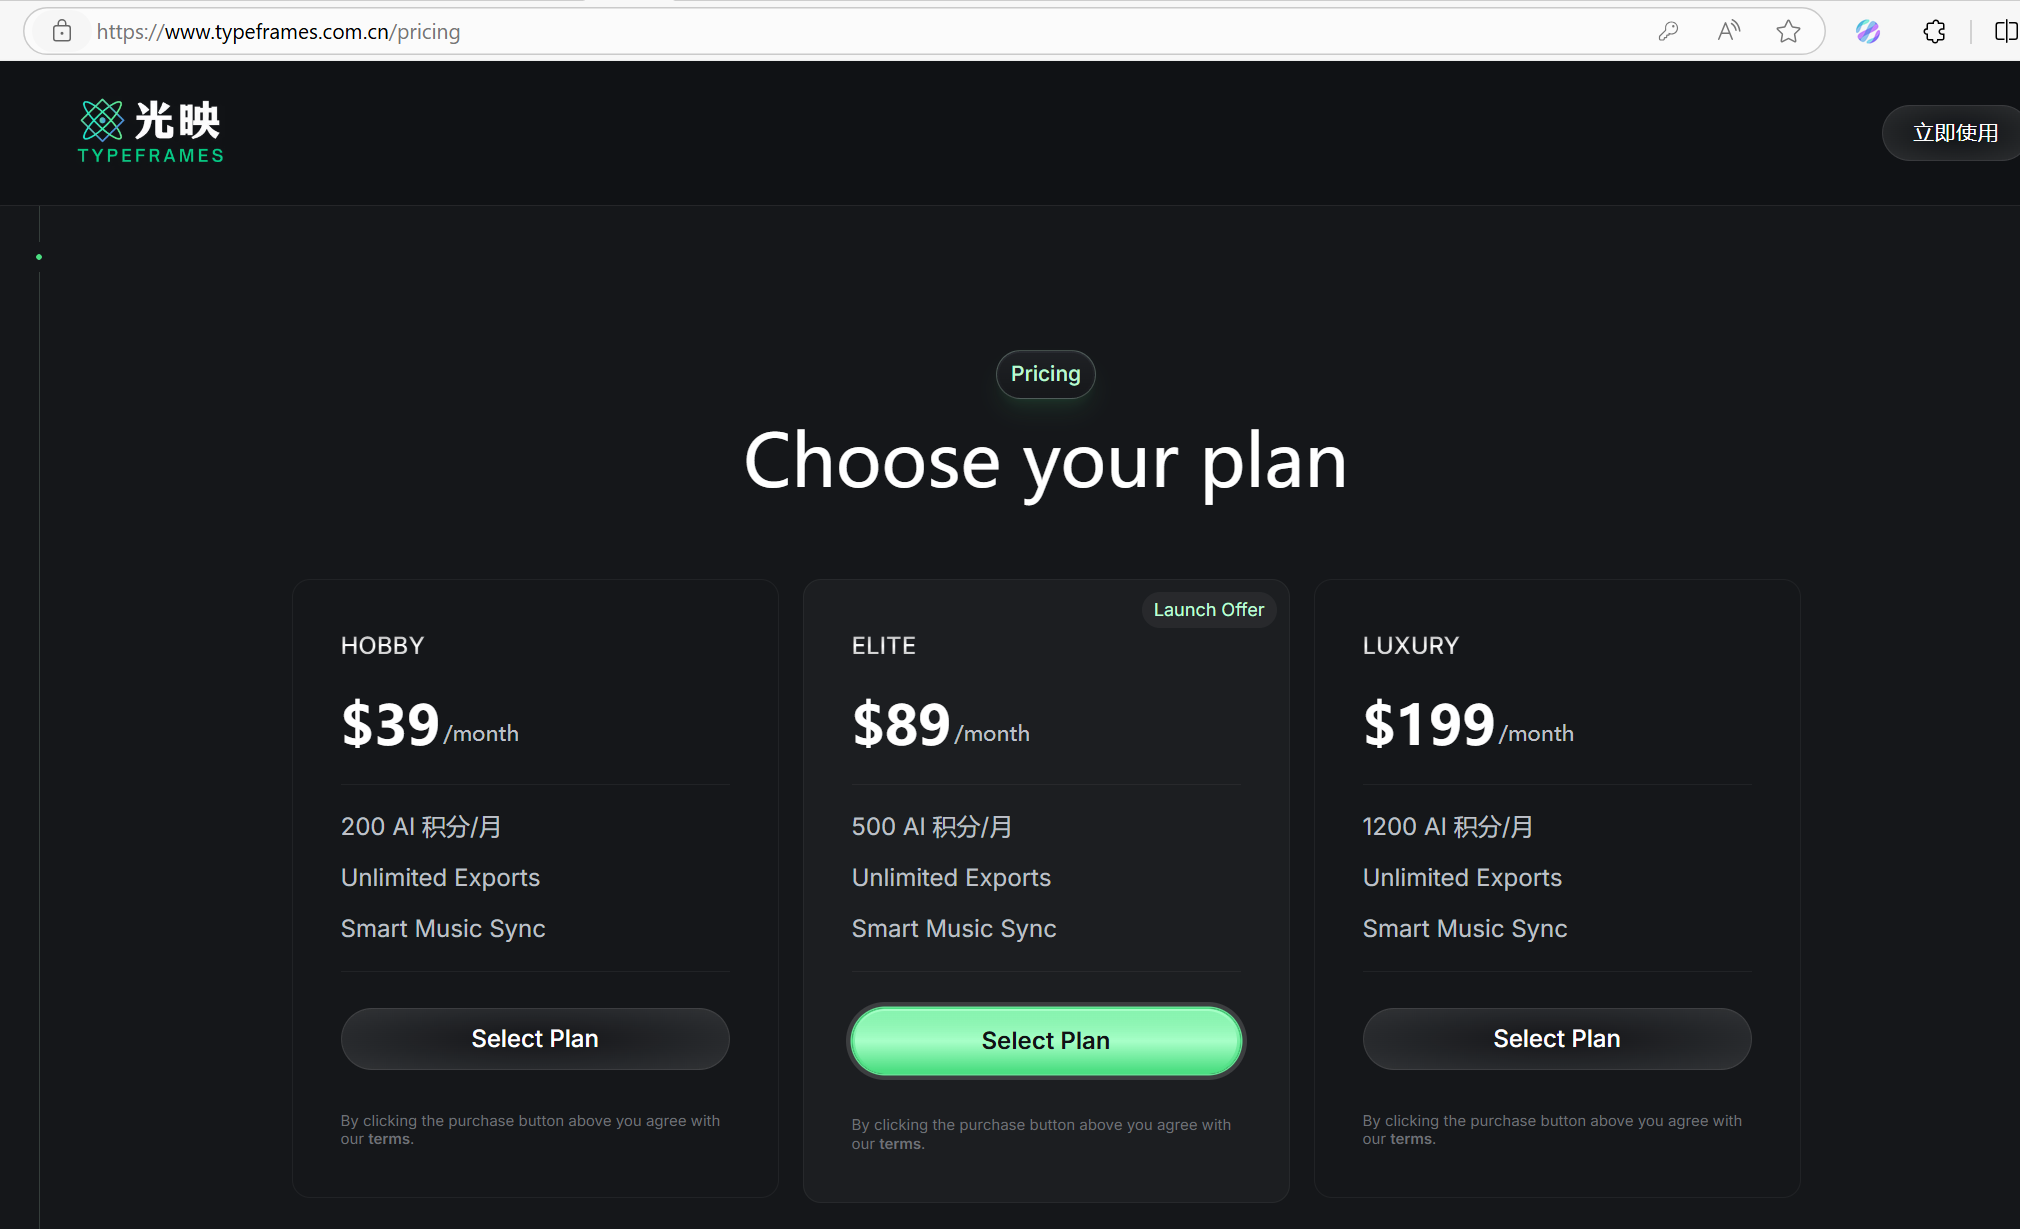
Task: Click the Pricing pill label
Action: (x=1045, y=374)
